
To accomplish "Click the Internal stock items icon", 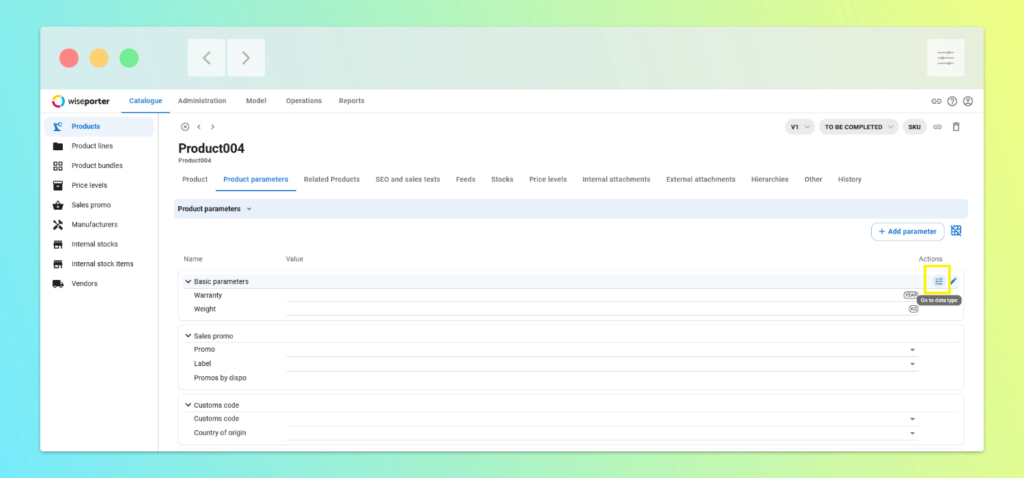I will (x=57, y=264).
